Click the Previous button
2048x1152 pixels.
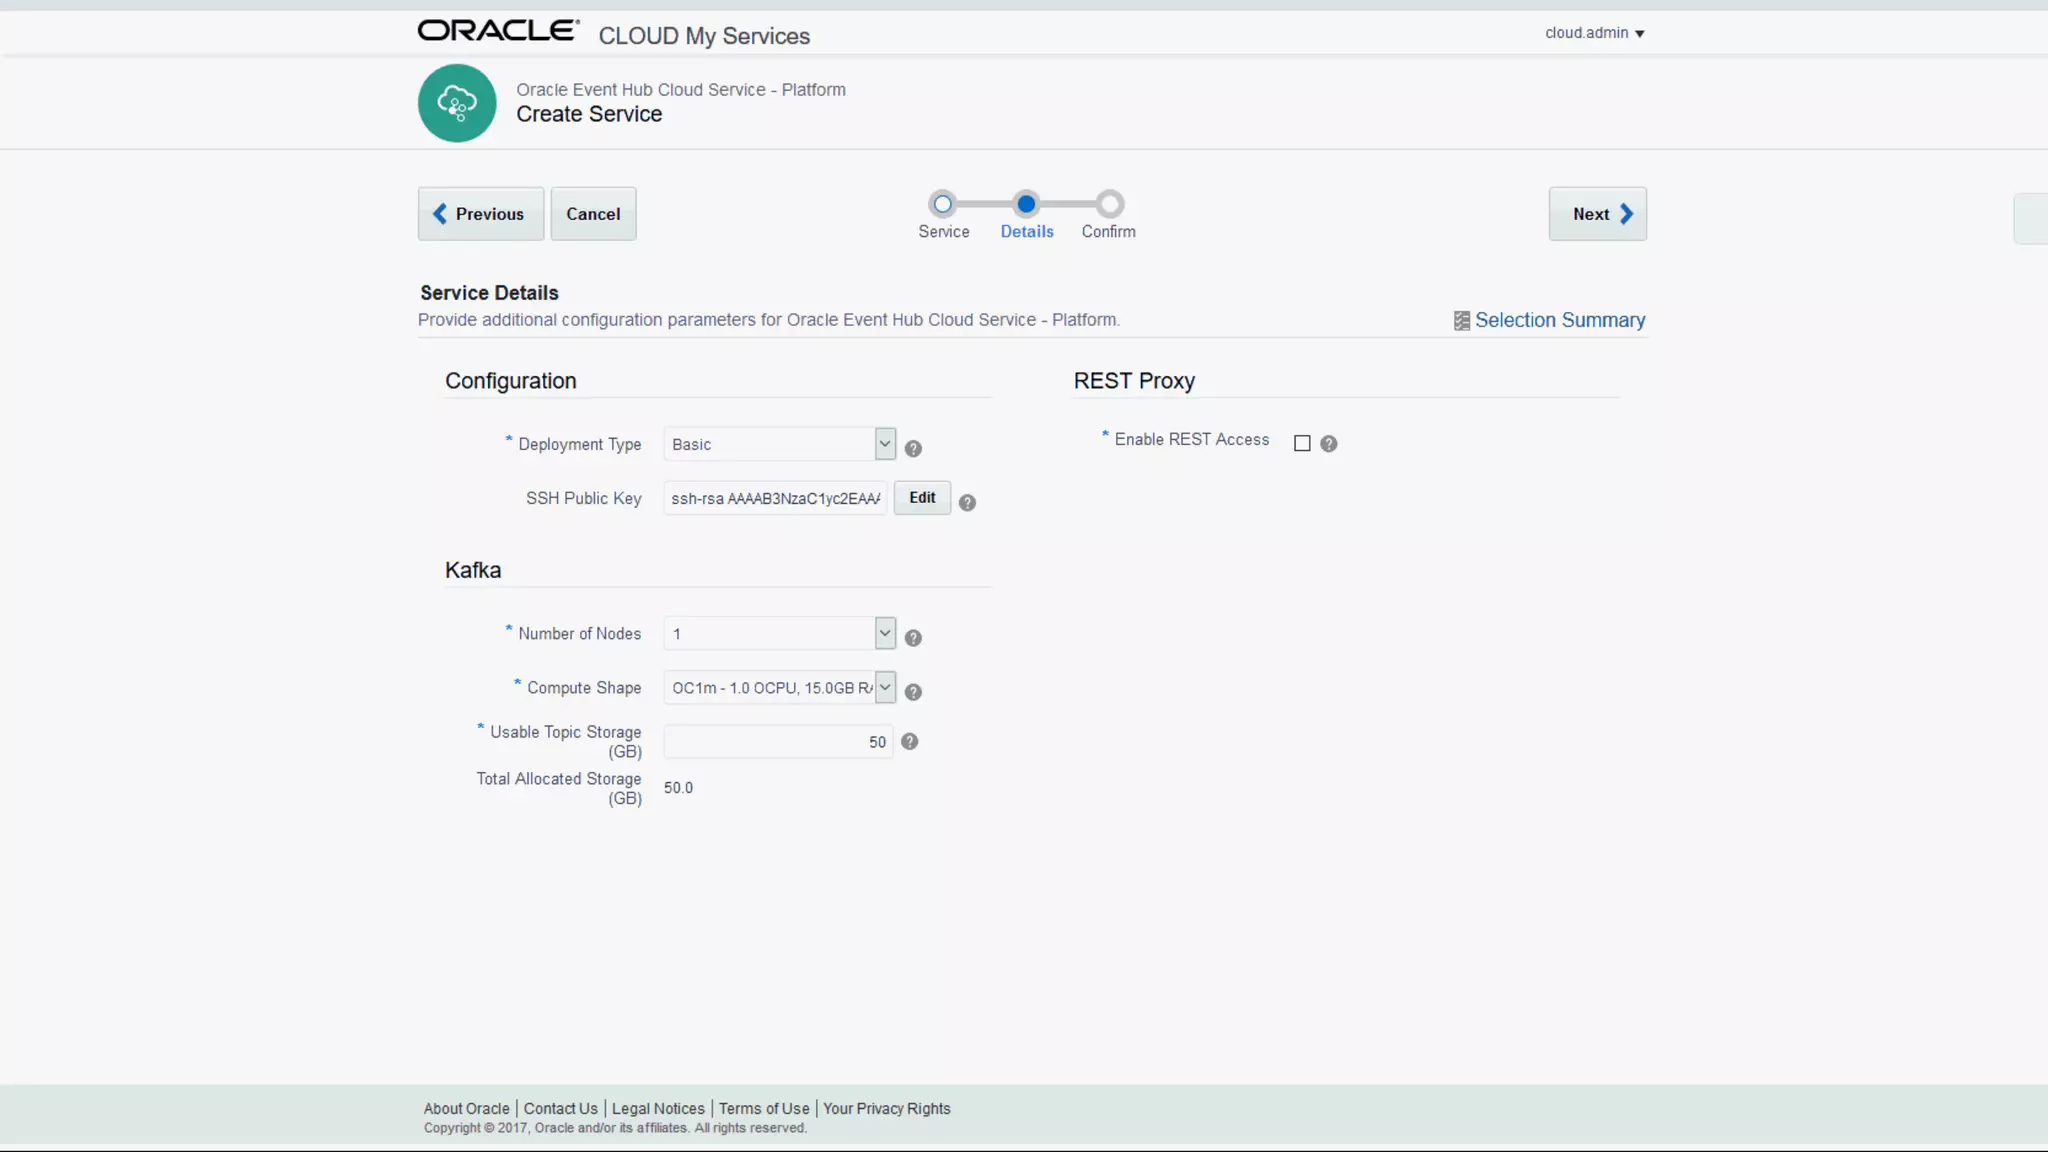480,214
